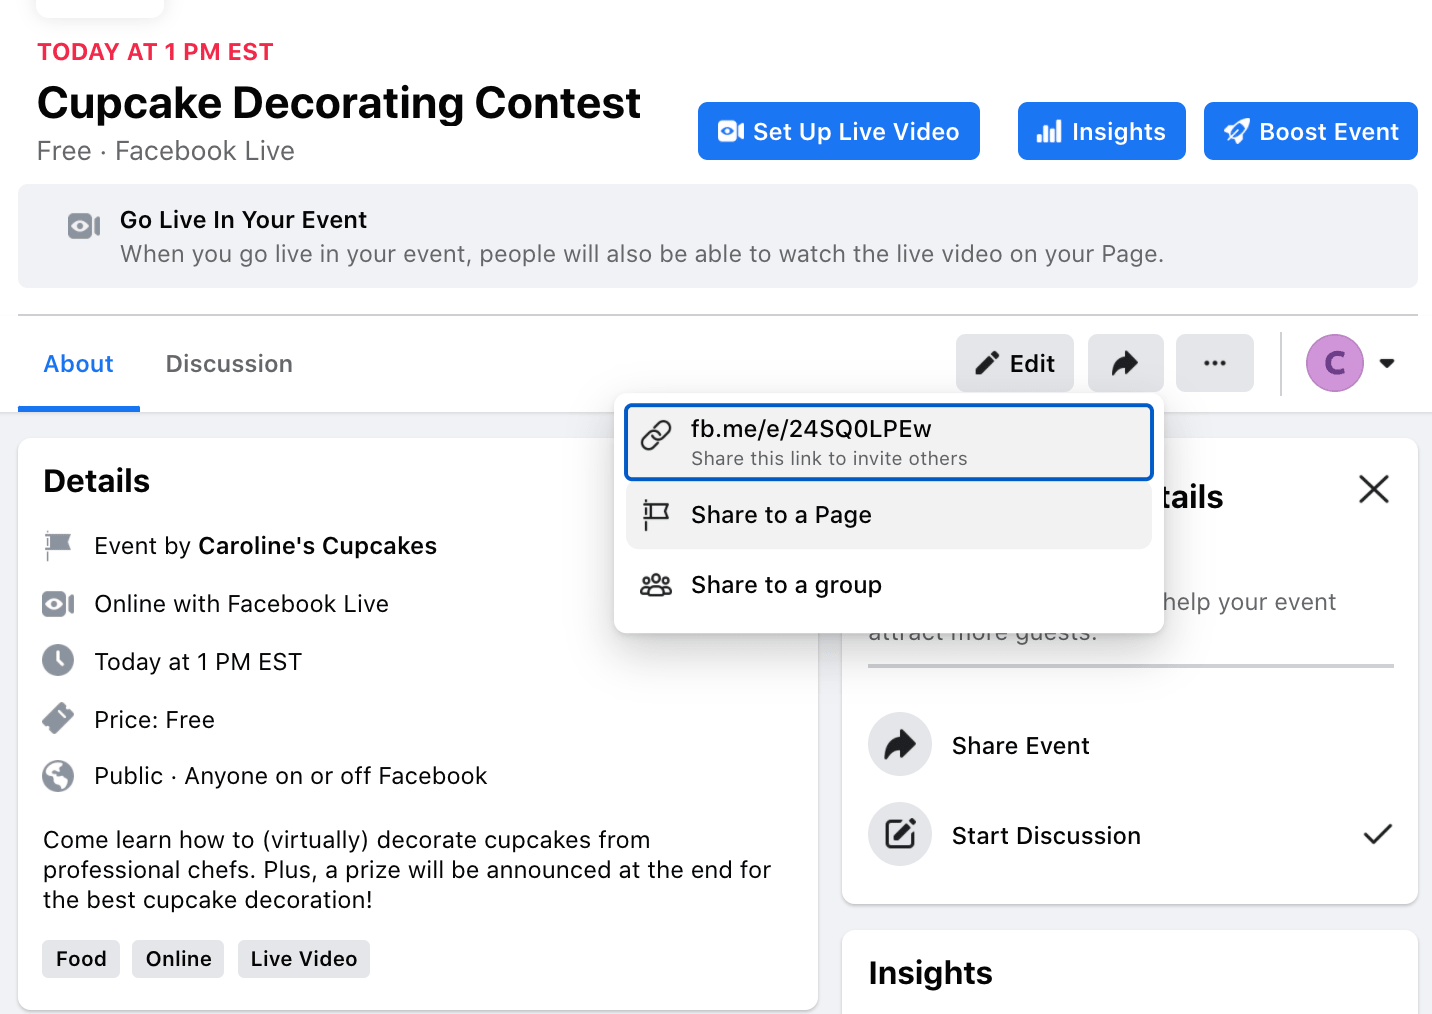This screenshot has width=1432, height=1014.
Task: Click the camera icon in Go Live banner
Action: click(x=84, y=227)
